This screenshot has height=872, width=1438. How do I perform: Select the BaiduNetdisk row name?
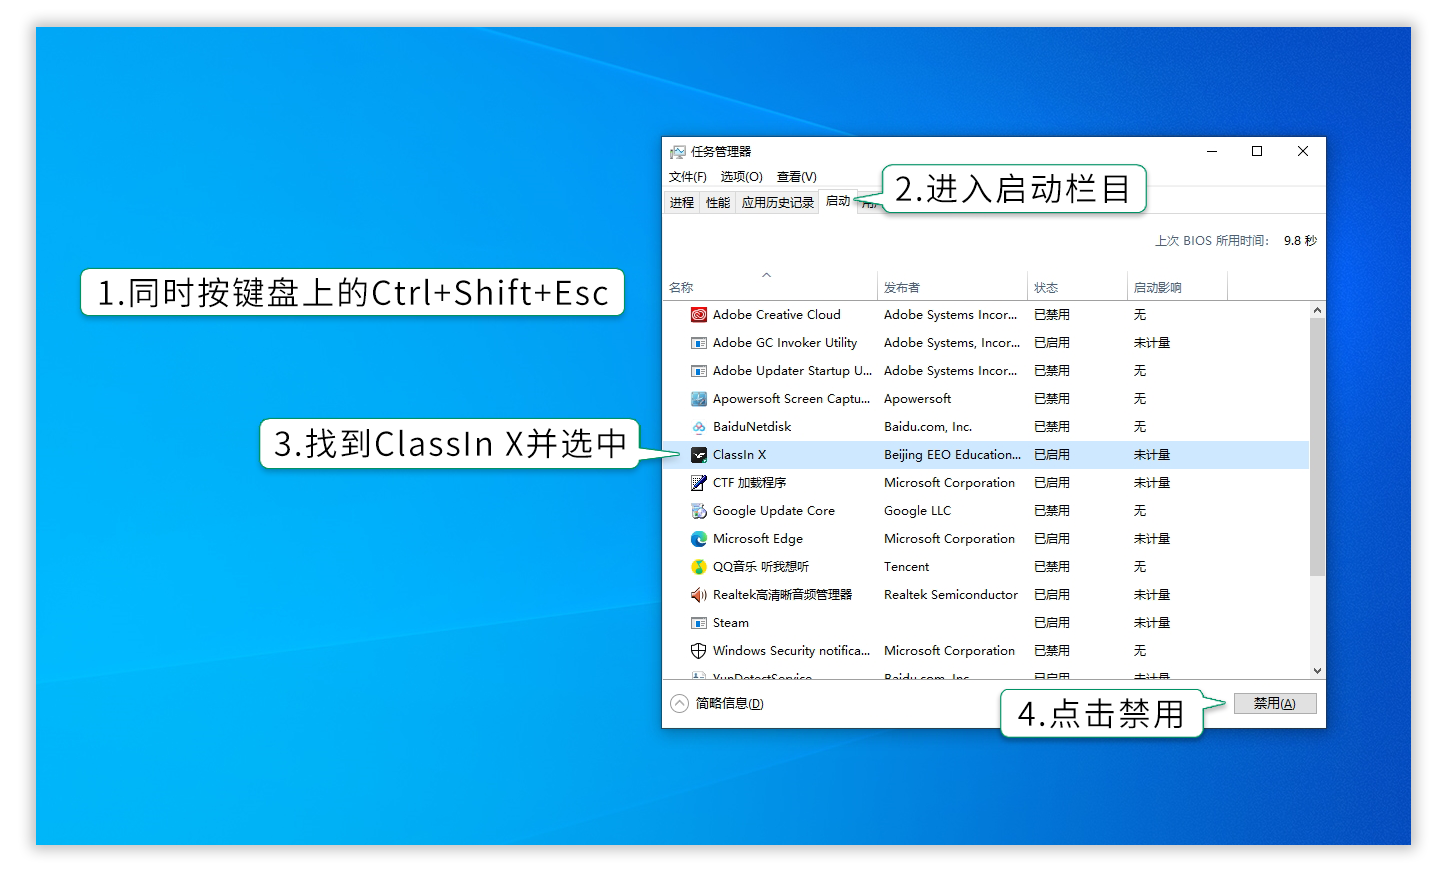pyautogui.click(x=752, y=427)
